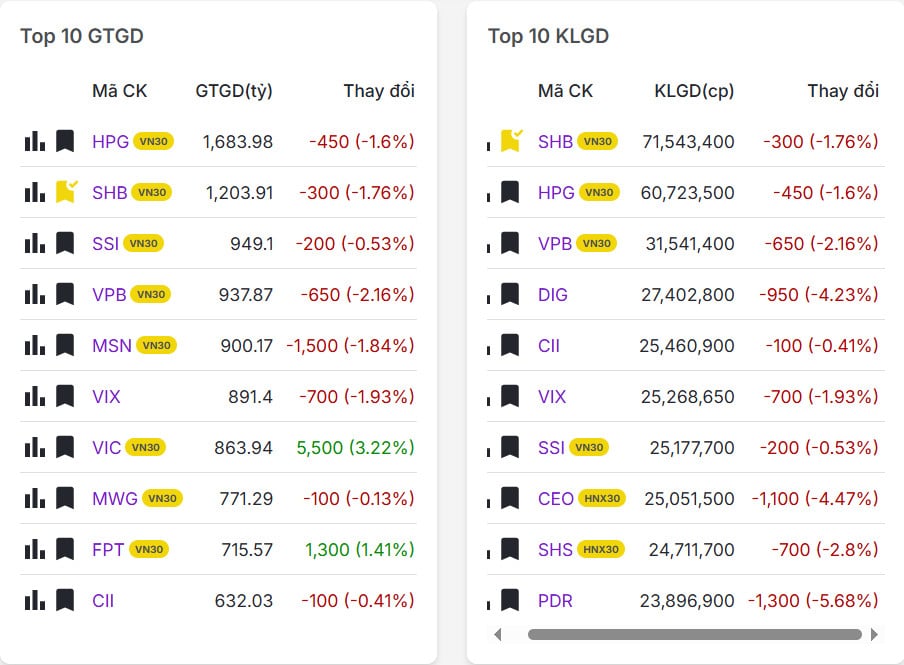Screen dimensions: 904x665
Task: Click the horizontal scrollbar left arrow
Action: point(498,634)
